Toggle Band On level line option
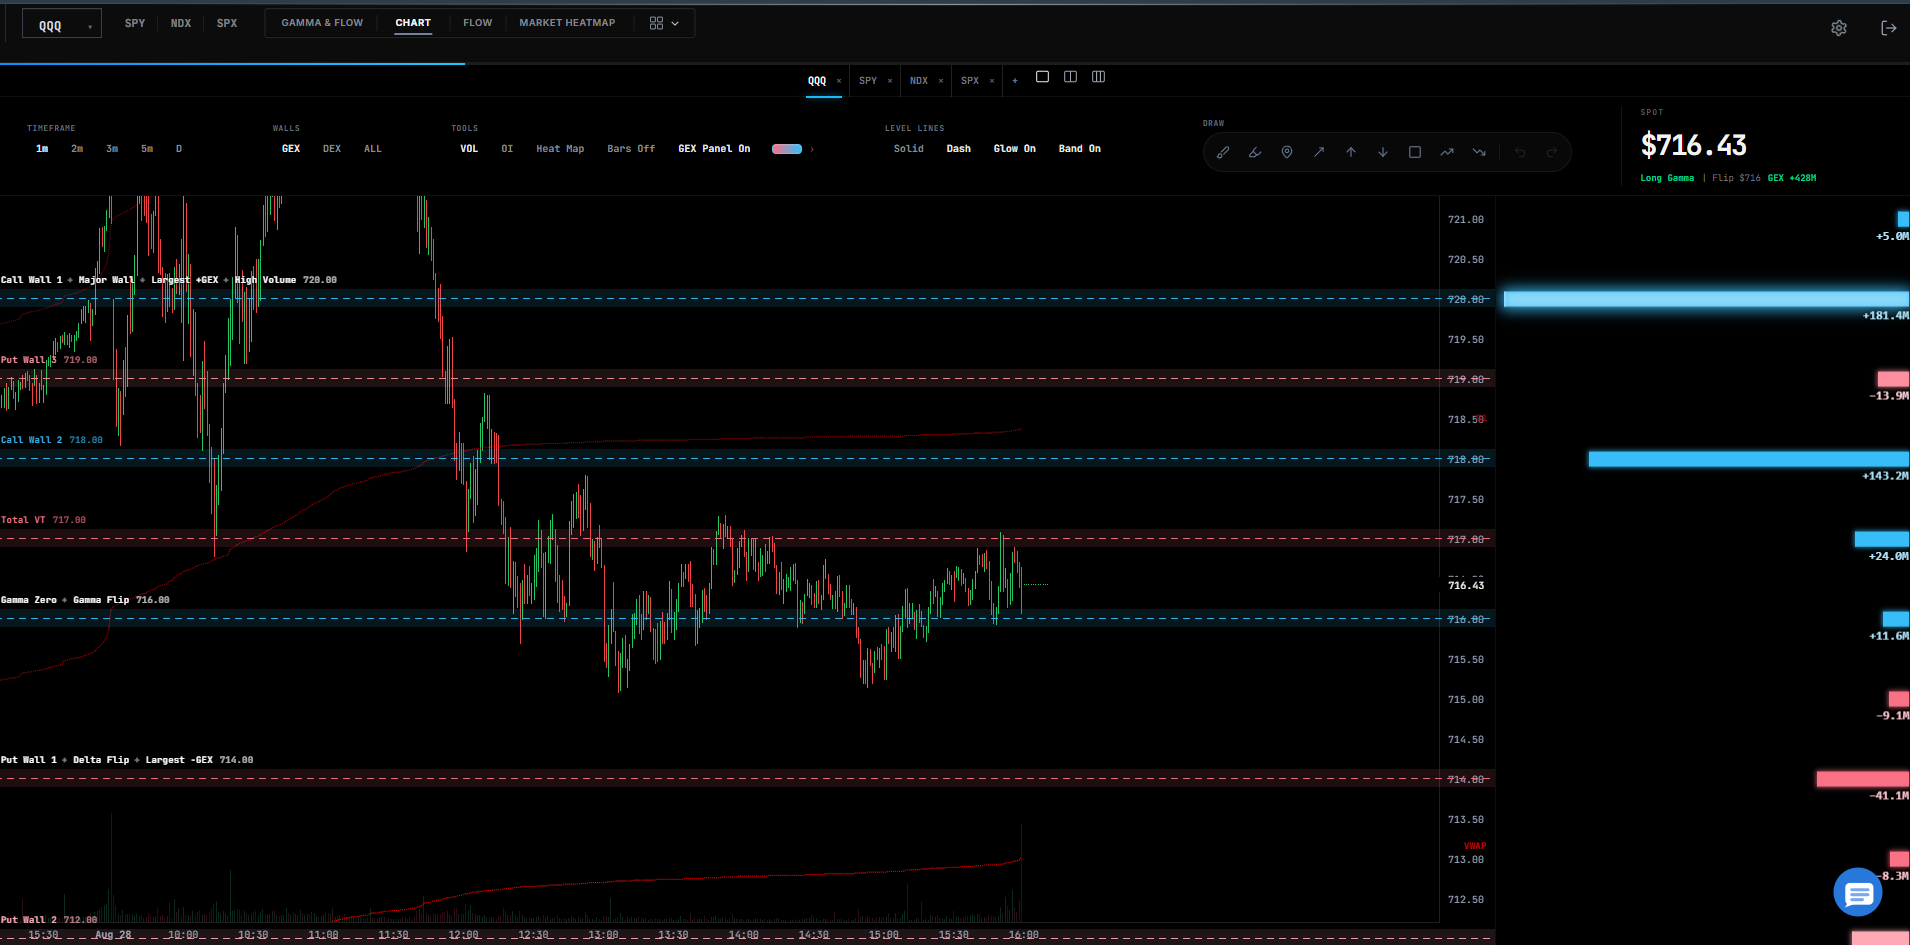The width and height of the screenshot is (1910, 945). point(1079,149)
